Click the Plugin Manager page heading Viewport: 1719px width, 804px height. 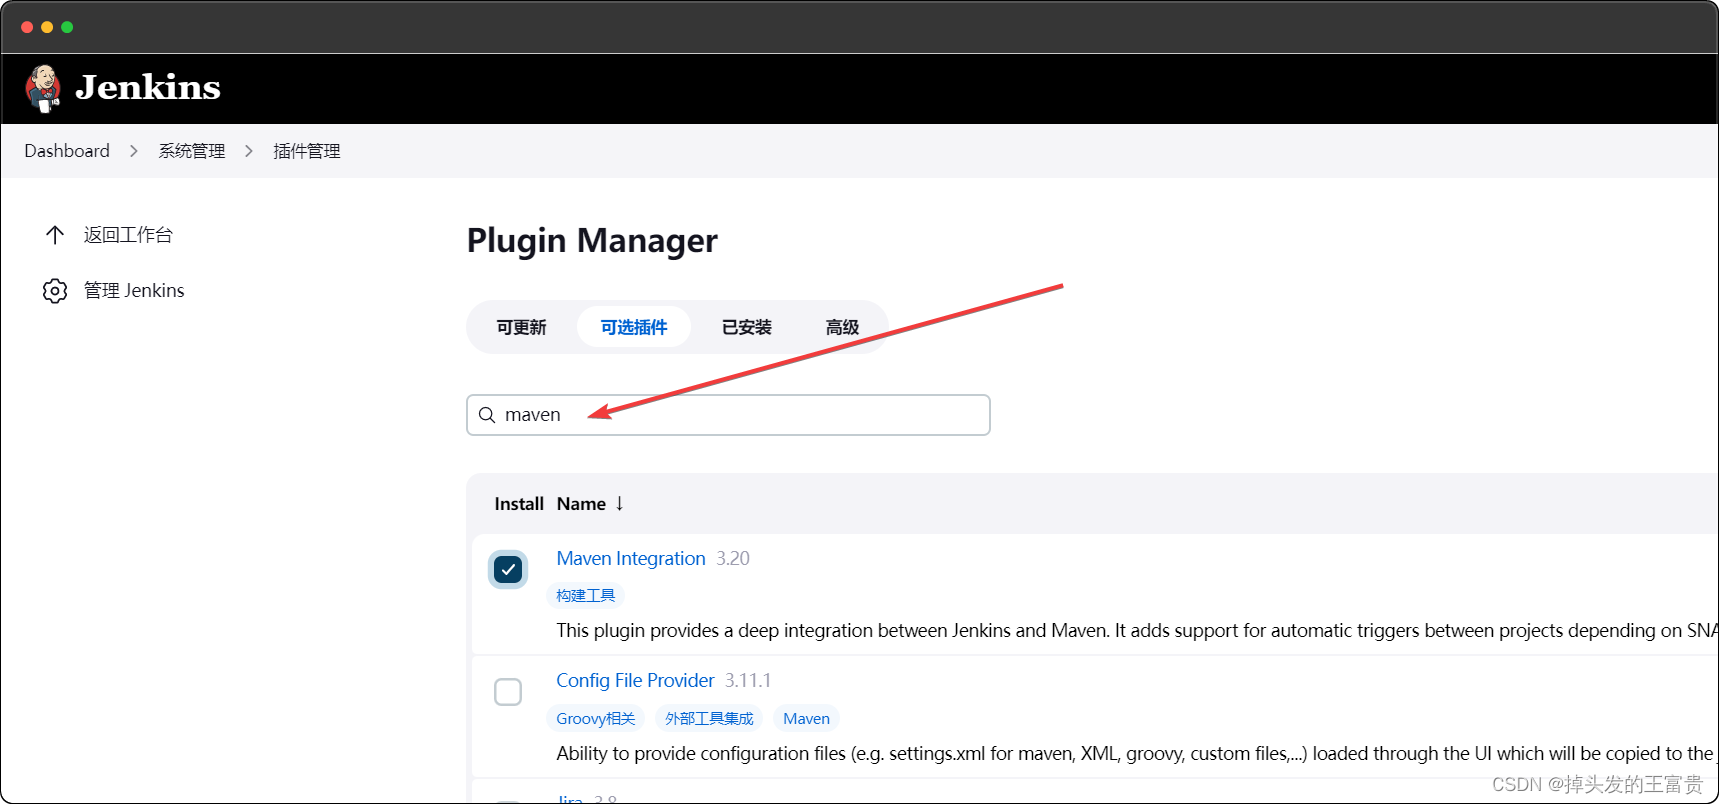coord(592,241)
